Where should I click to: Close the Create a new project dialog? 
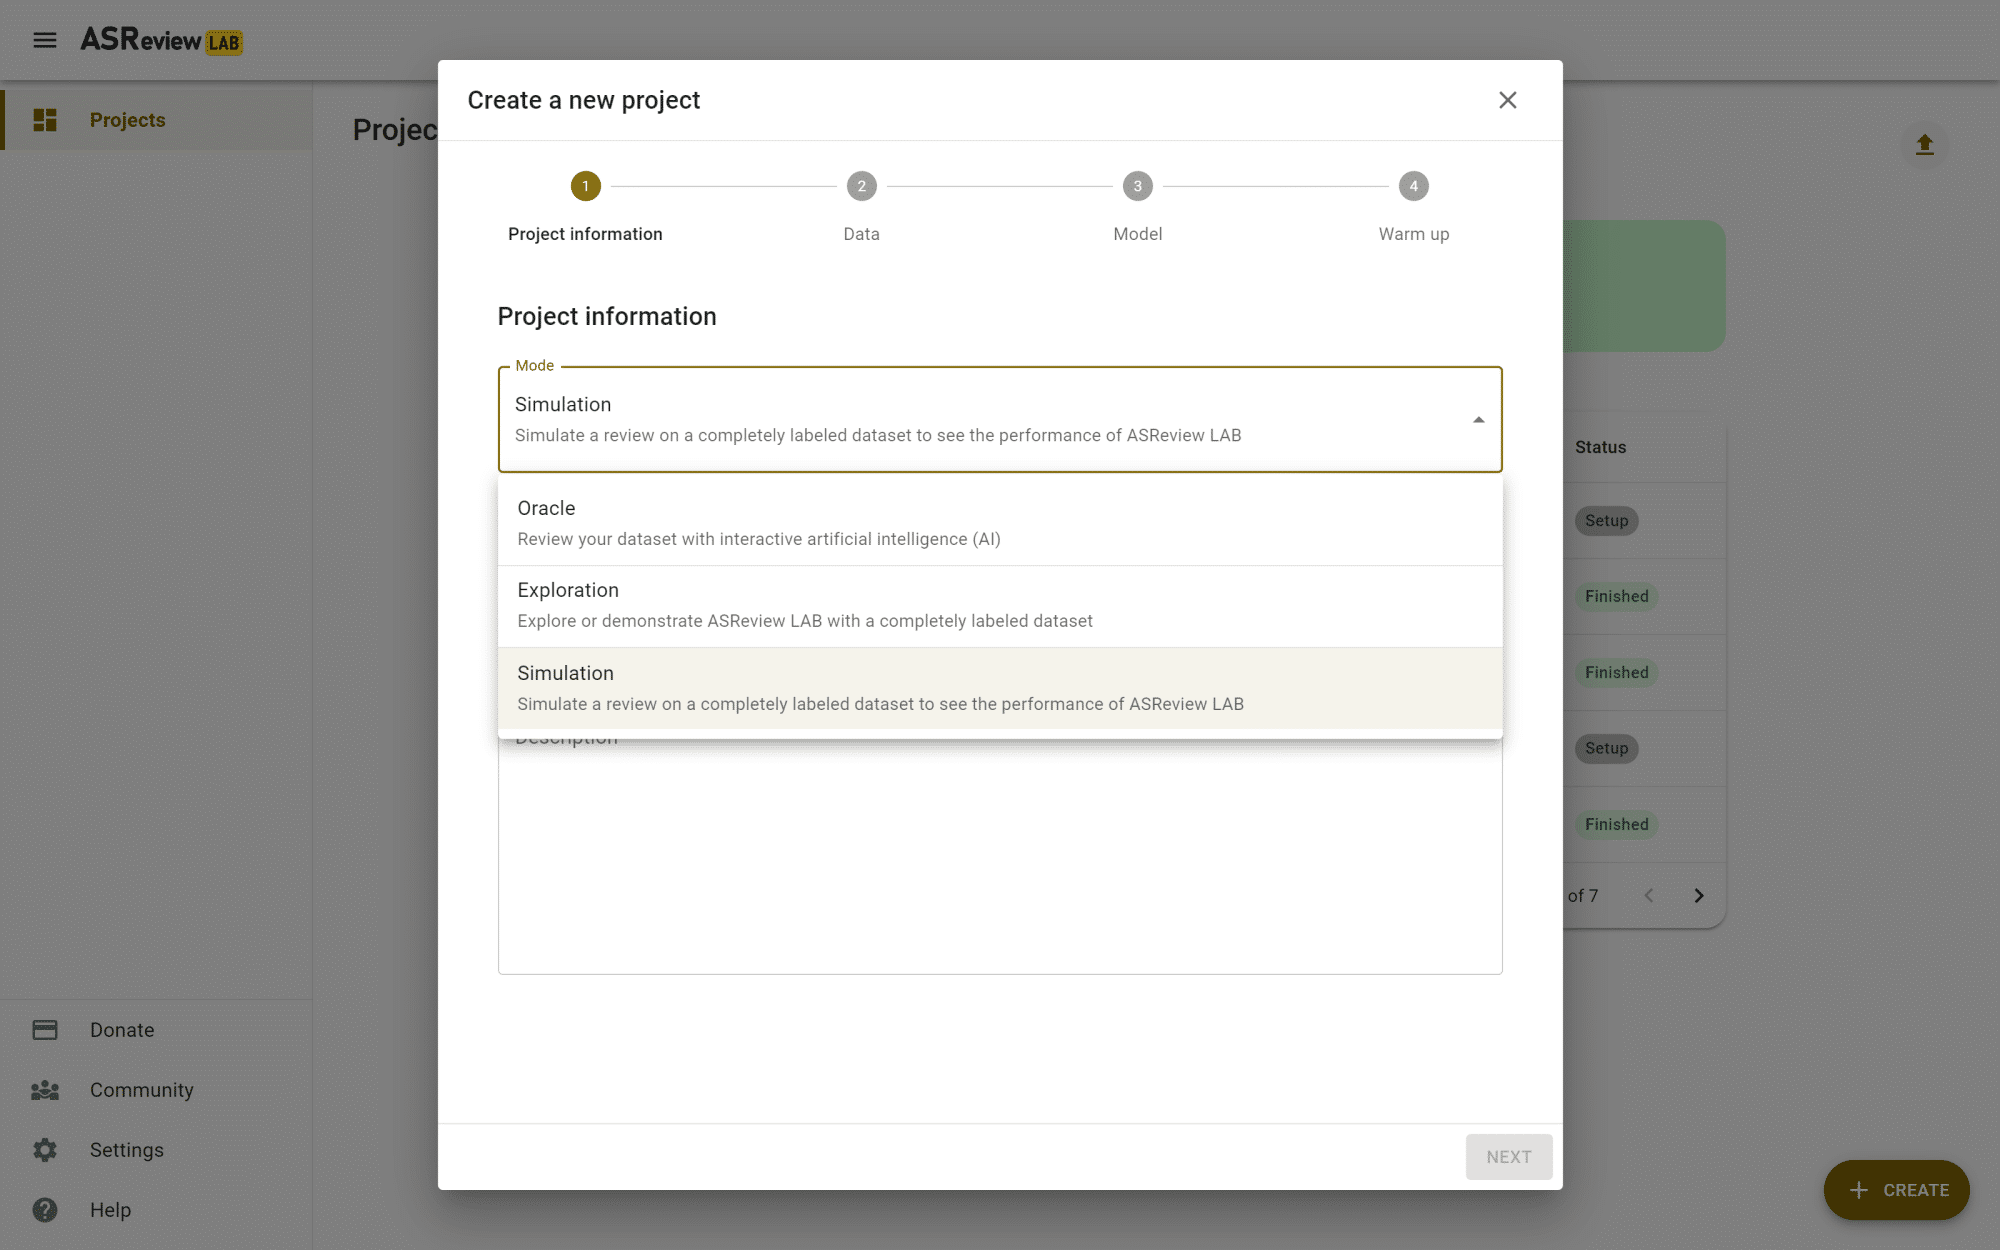point(1507,100)
